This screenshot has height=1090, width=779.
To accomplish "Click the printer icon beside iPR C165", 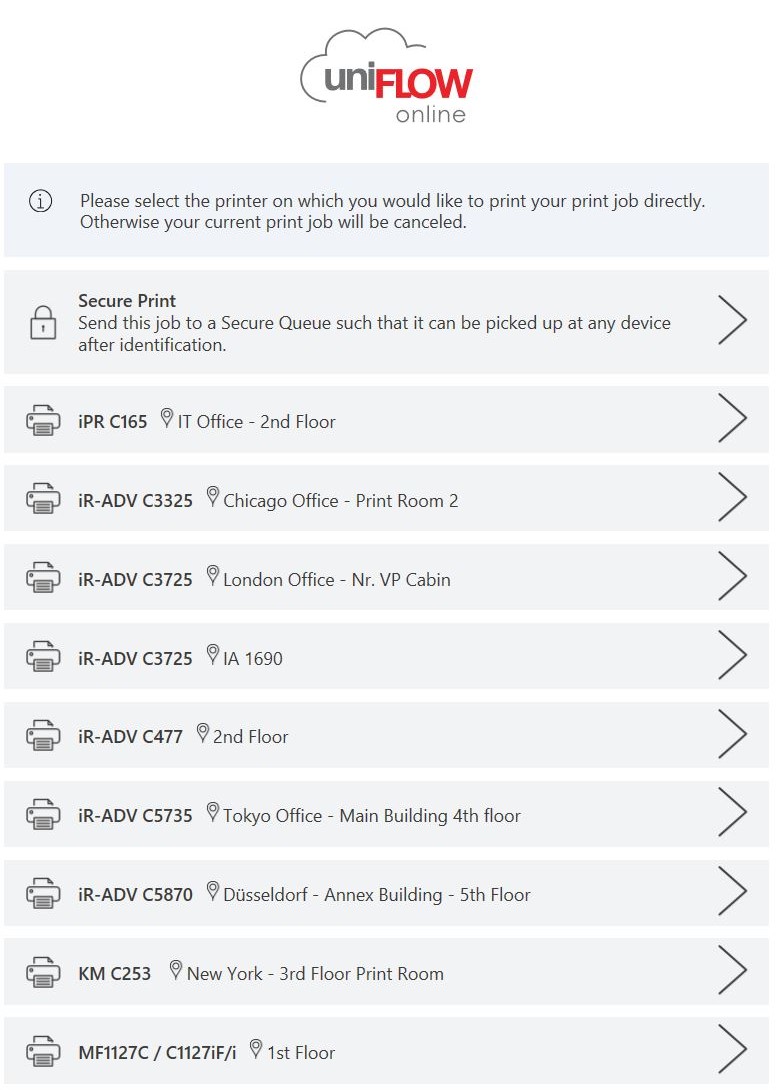I will click(43, 421).
